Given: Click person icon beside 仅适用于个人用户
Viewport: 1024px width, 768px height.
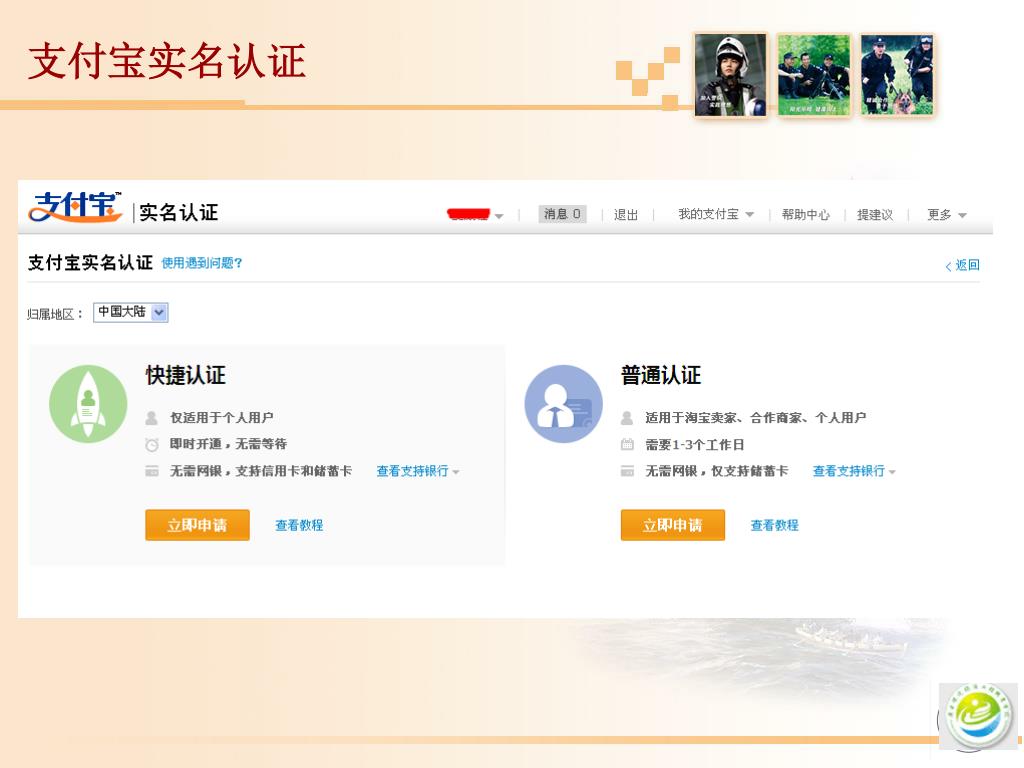Looking at the screenshot, I should pyautogui.click(x=152, y=417).
